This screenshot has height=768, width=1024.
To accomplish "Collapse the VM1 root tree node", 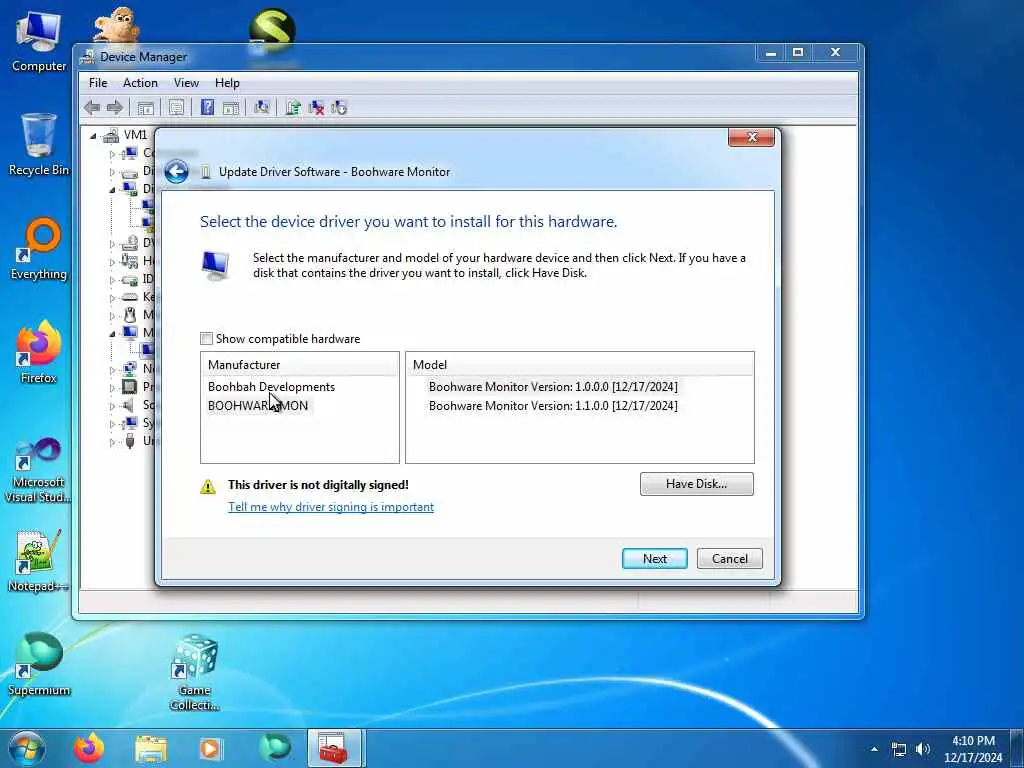I will tap(93, 136).
